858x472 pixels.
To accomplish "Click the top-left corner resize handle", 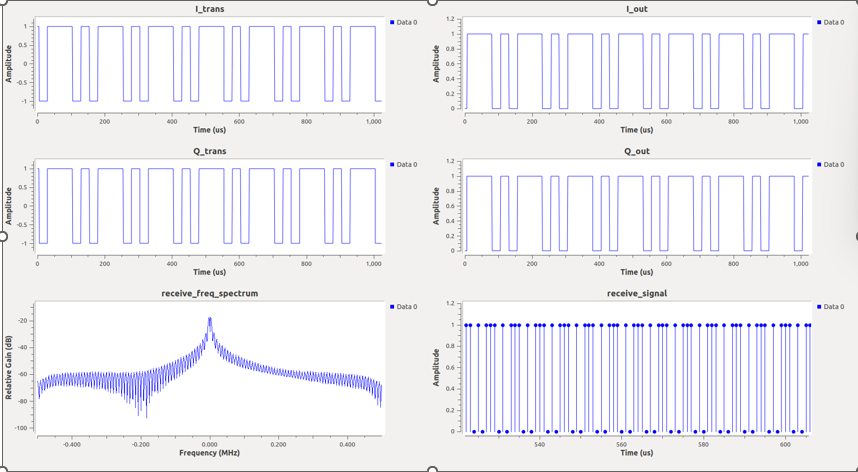I will coord(2,2).
